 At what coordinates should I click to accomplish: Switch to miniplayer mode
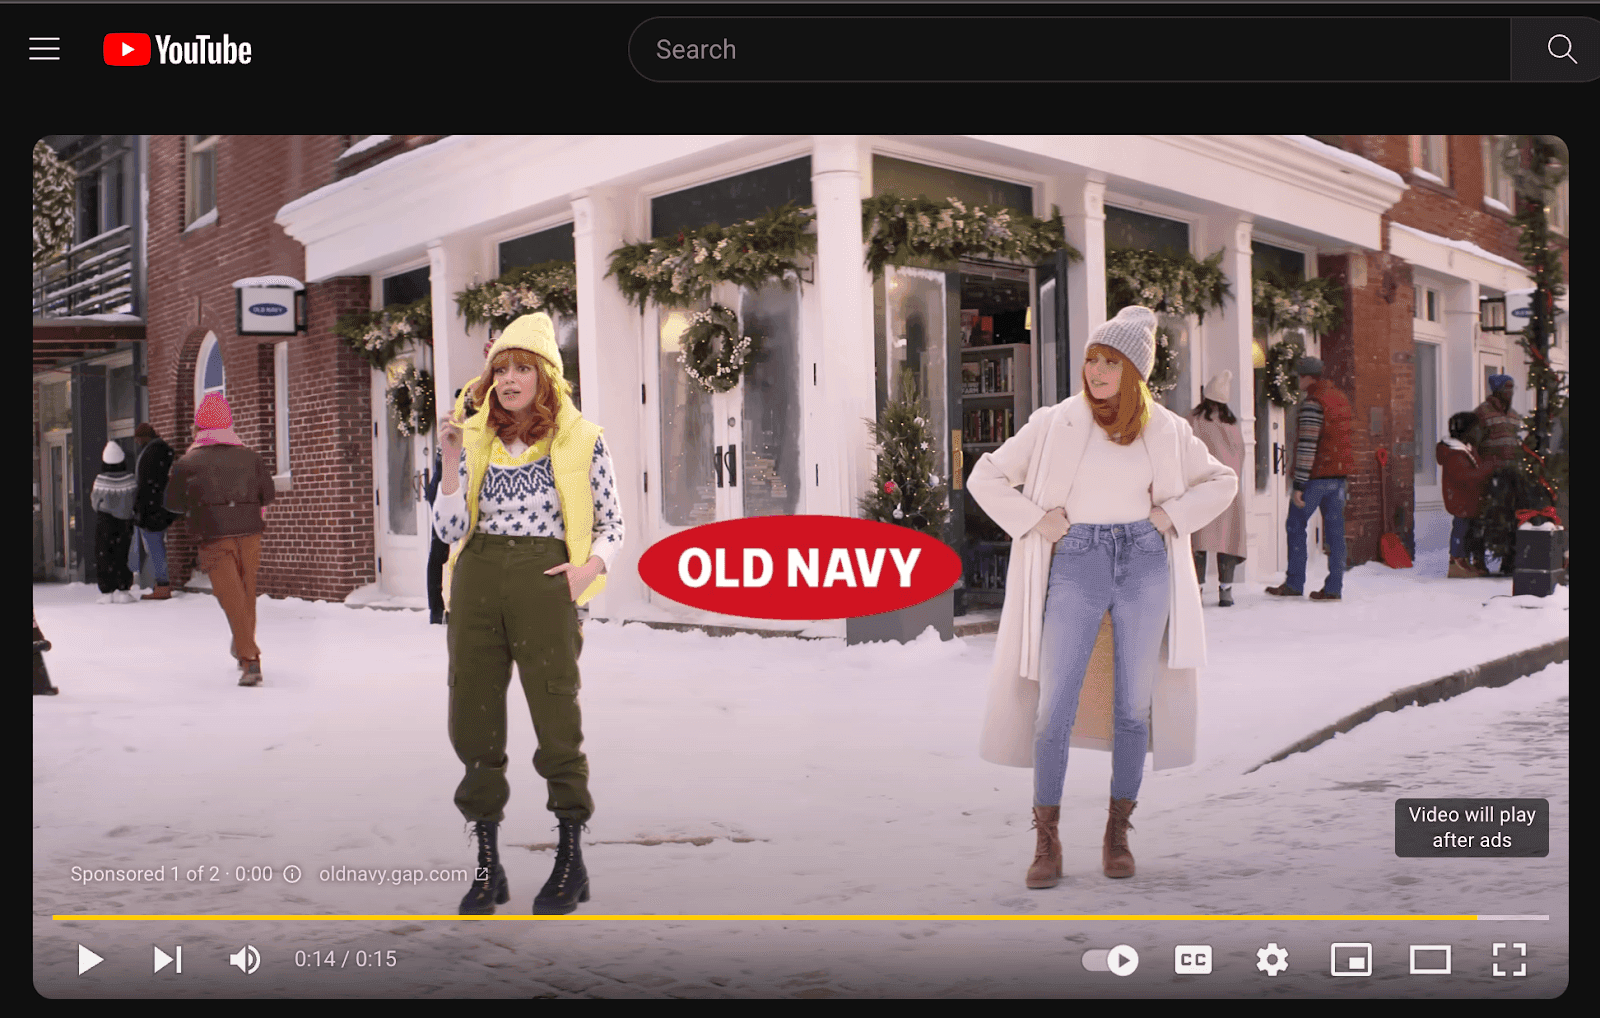pos(1351,959)
